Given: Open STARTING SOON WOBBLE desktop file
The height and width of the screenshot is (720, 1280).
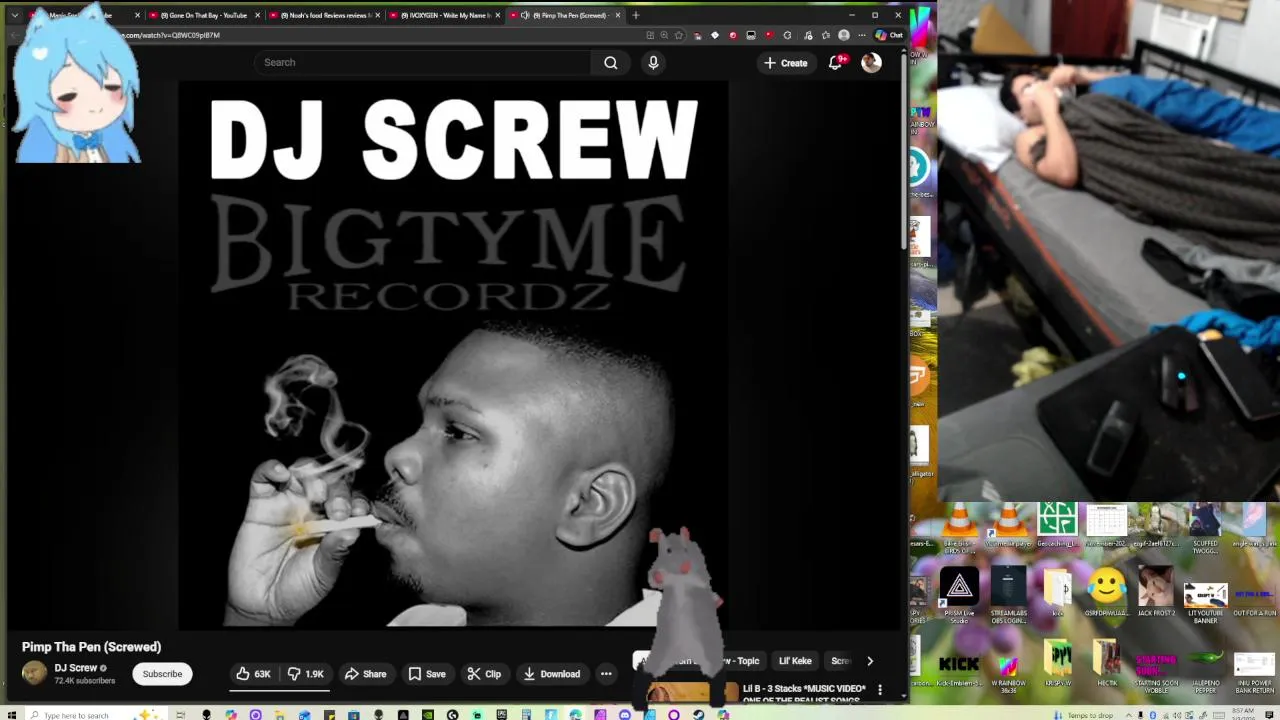Looking at the screenshot, I should [x=1156, y=674].
